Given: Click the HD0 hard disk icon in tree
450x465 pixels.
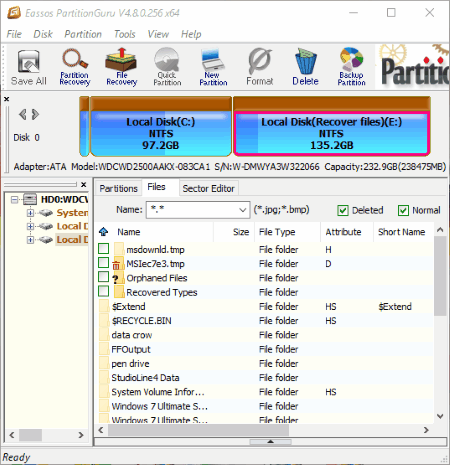Looking at the screenshot, I should click(x=30, y=199).
